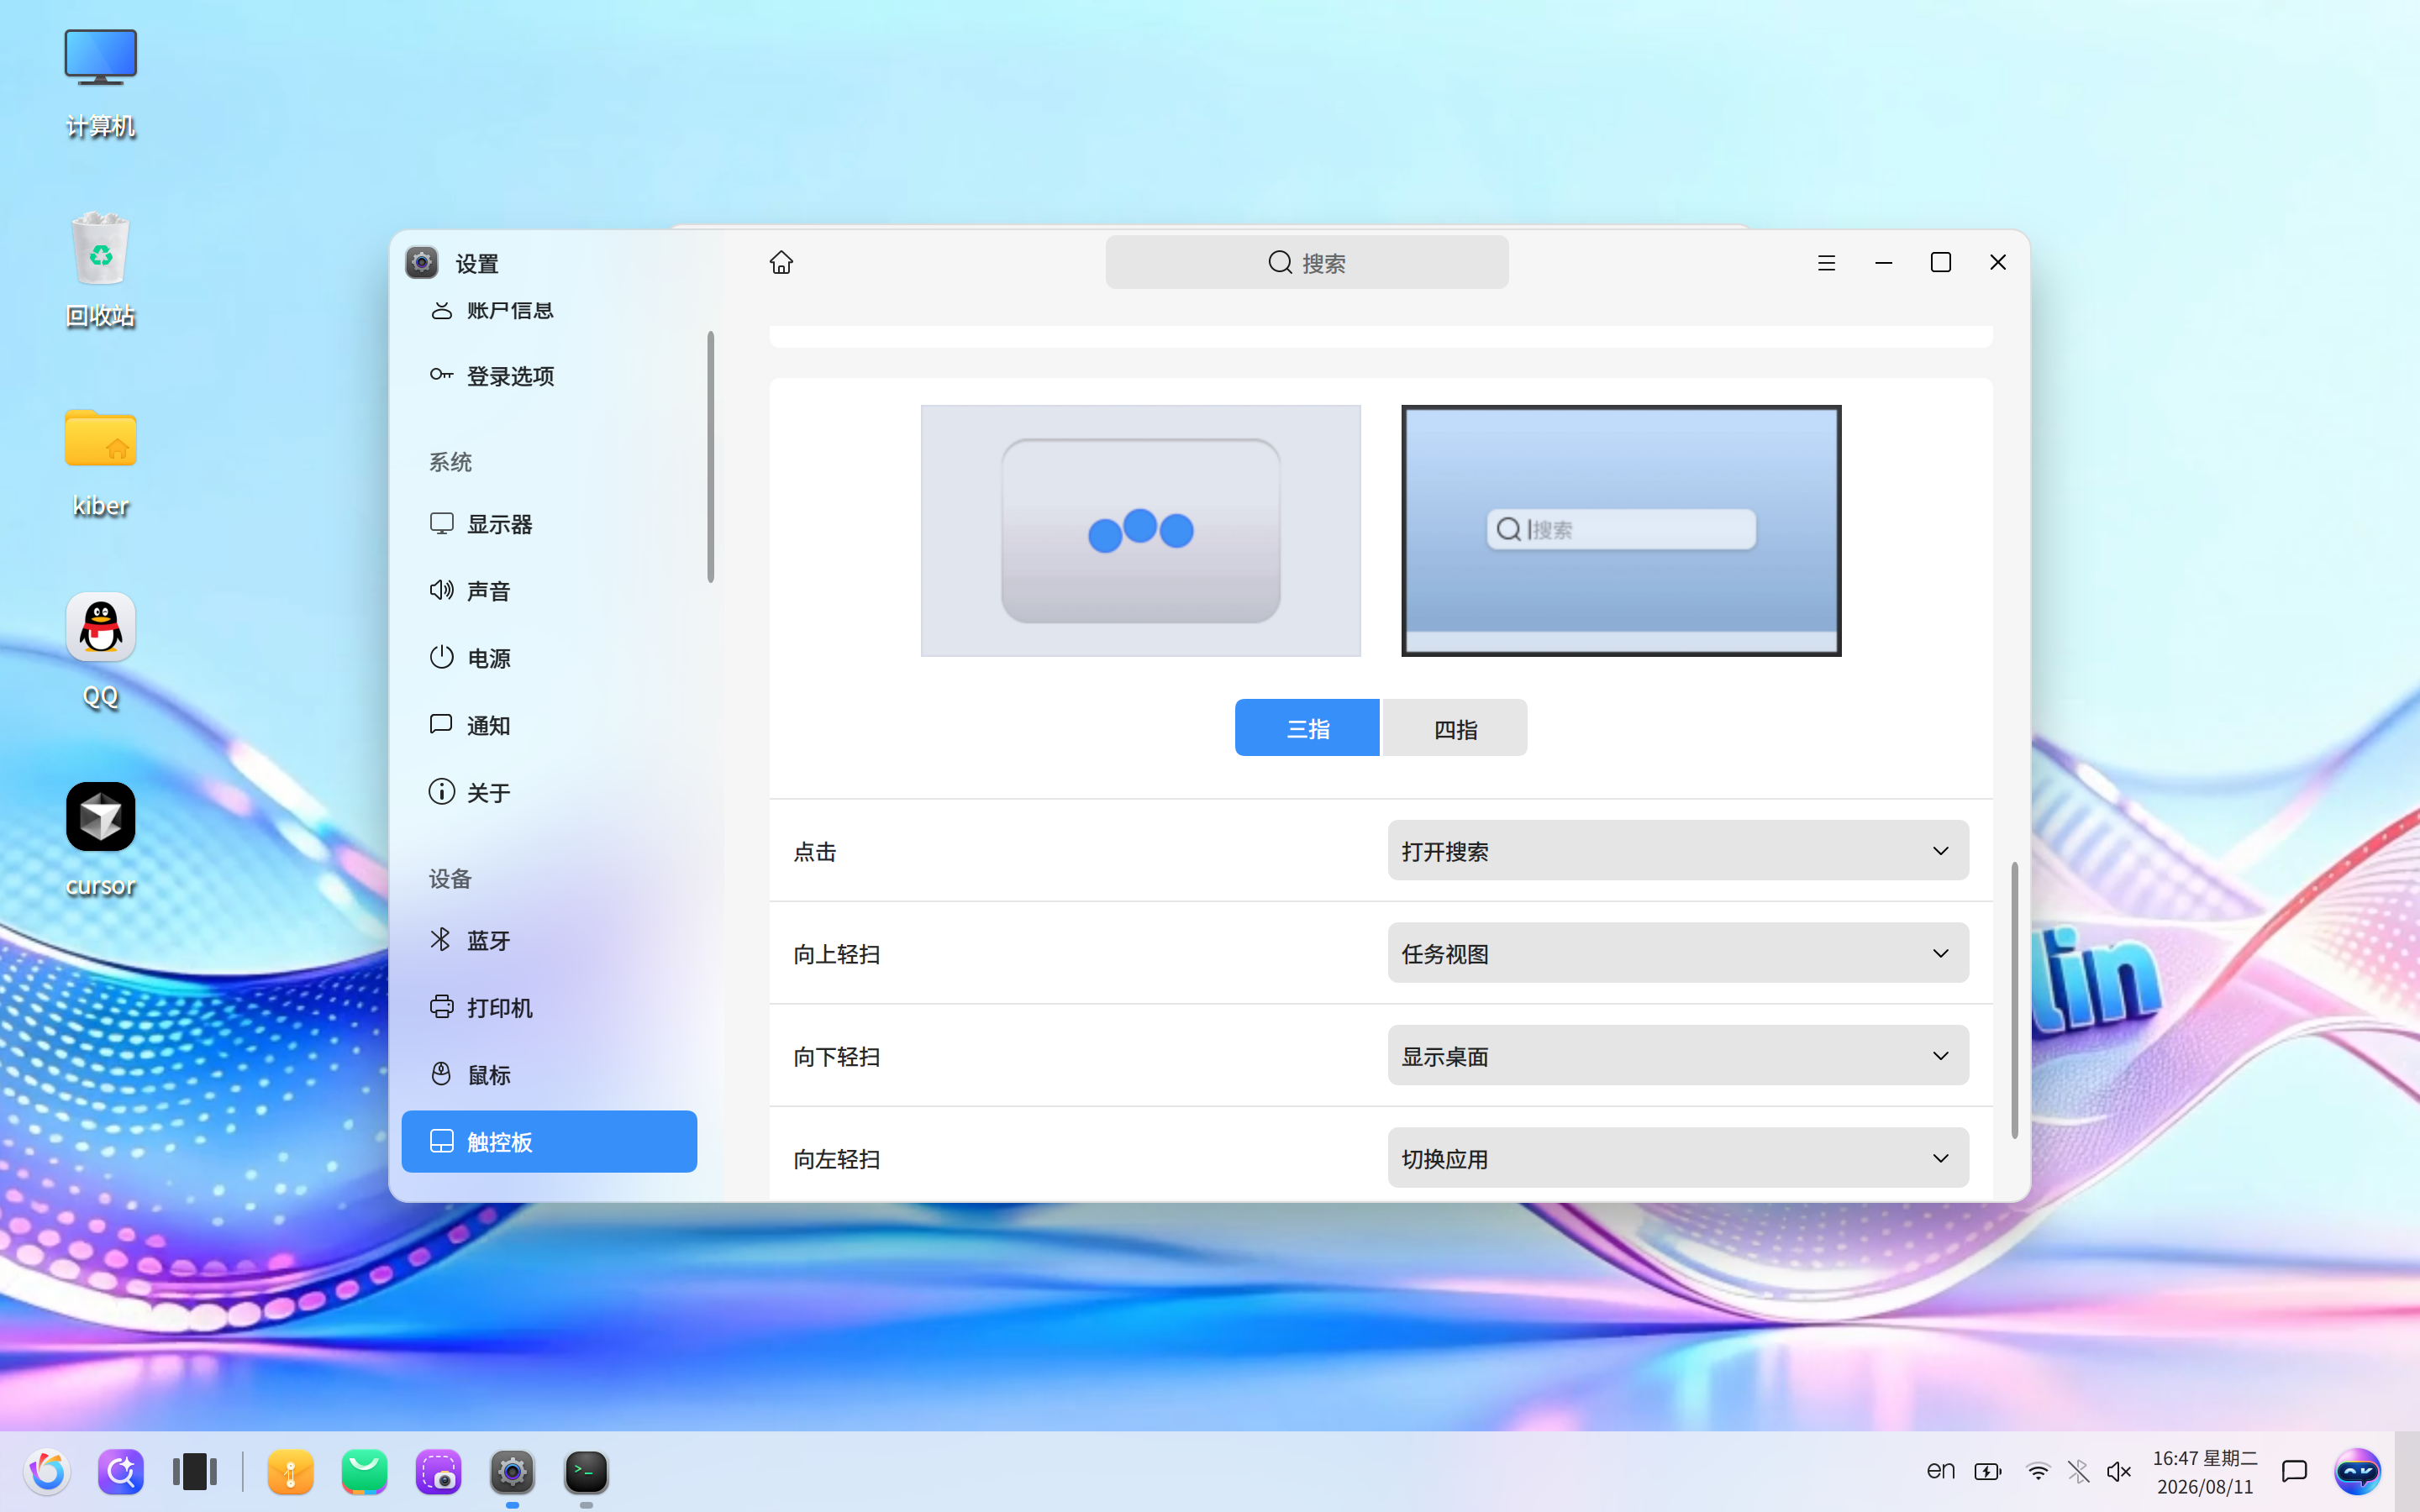Open 登录选项 in sidebar
The height and width of the screenshot is (1512, 2420).
549,375
